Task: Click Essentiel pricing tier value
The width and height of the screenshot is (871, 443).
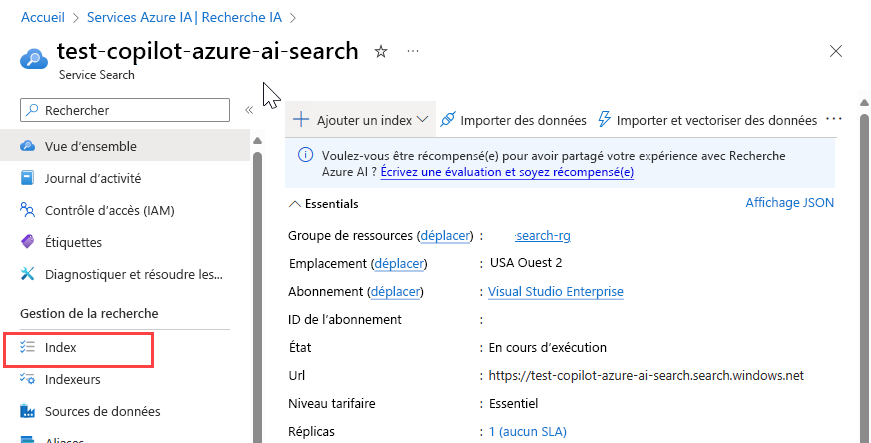Action: [x=513, y=404]
